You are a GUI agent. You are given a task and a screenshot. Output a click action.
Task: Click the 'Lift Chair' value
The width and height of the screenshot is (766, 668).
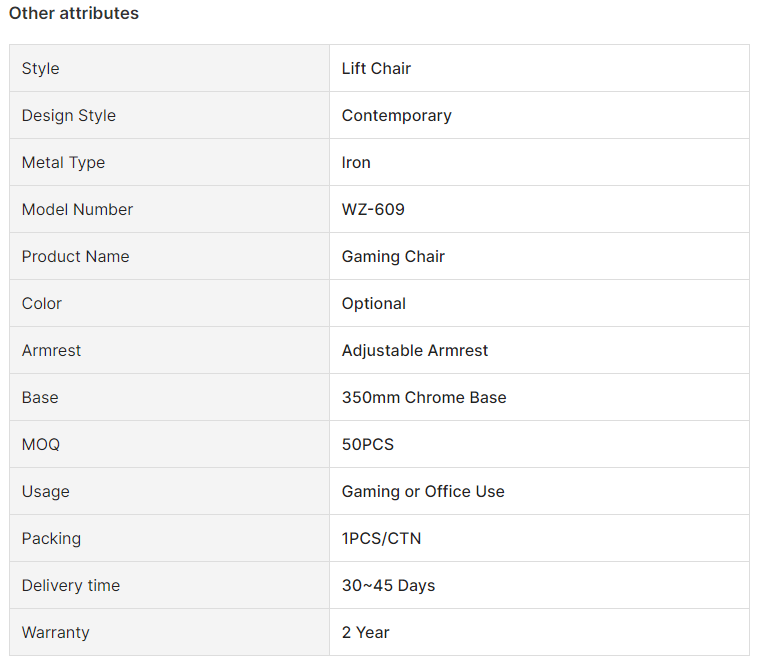pos(376,68)
